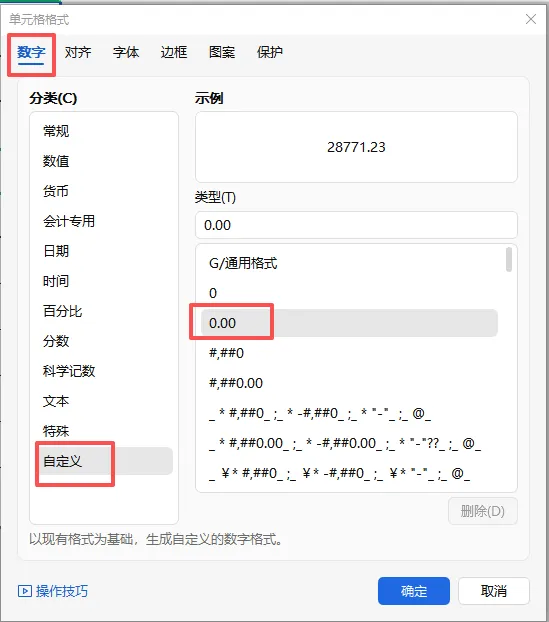Select the 常规 category

104,131
